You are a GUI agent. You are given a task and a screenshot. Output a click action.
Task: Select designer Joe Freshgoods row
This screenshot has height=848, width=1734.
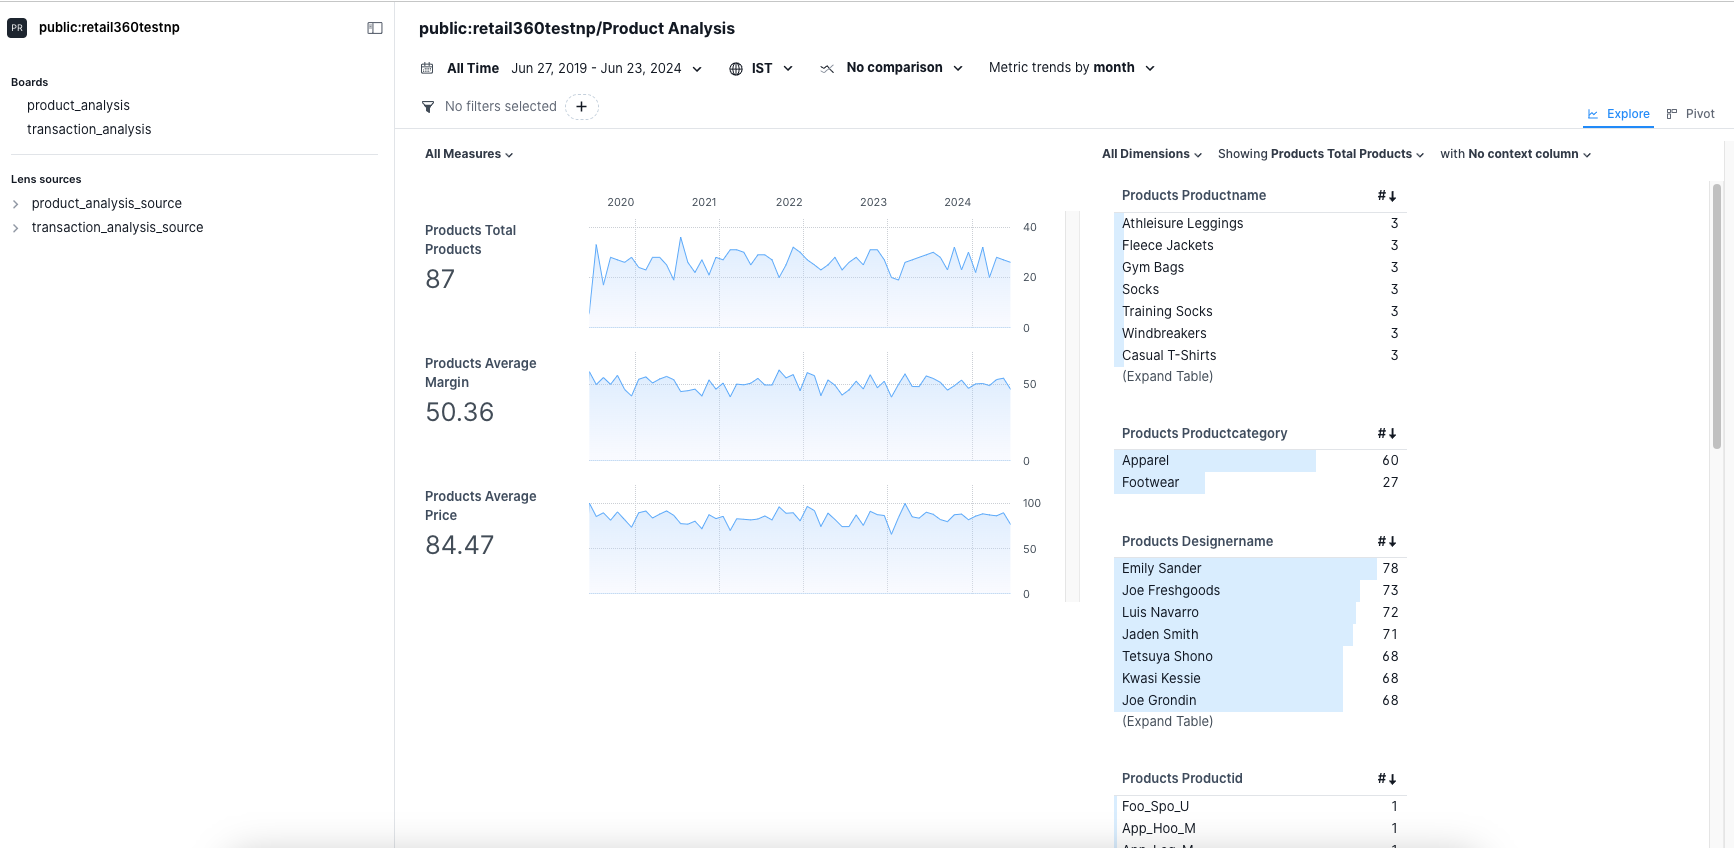click(1260, 591)
